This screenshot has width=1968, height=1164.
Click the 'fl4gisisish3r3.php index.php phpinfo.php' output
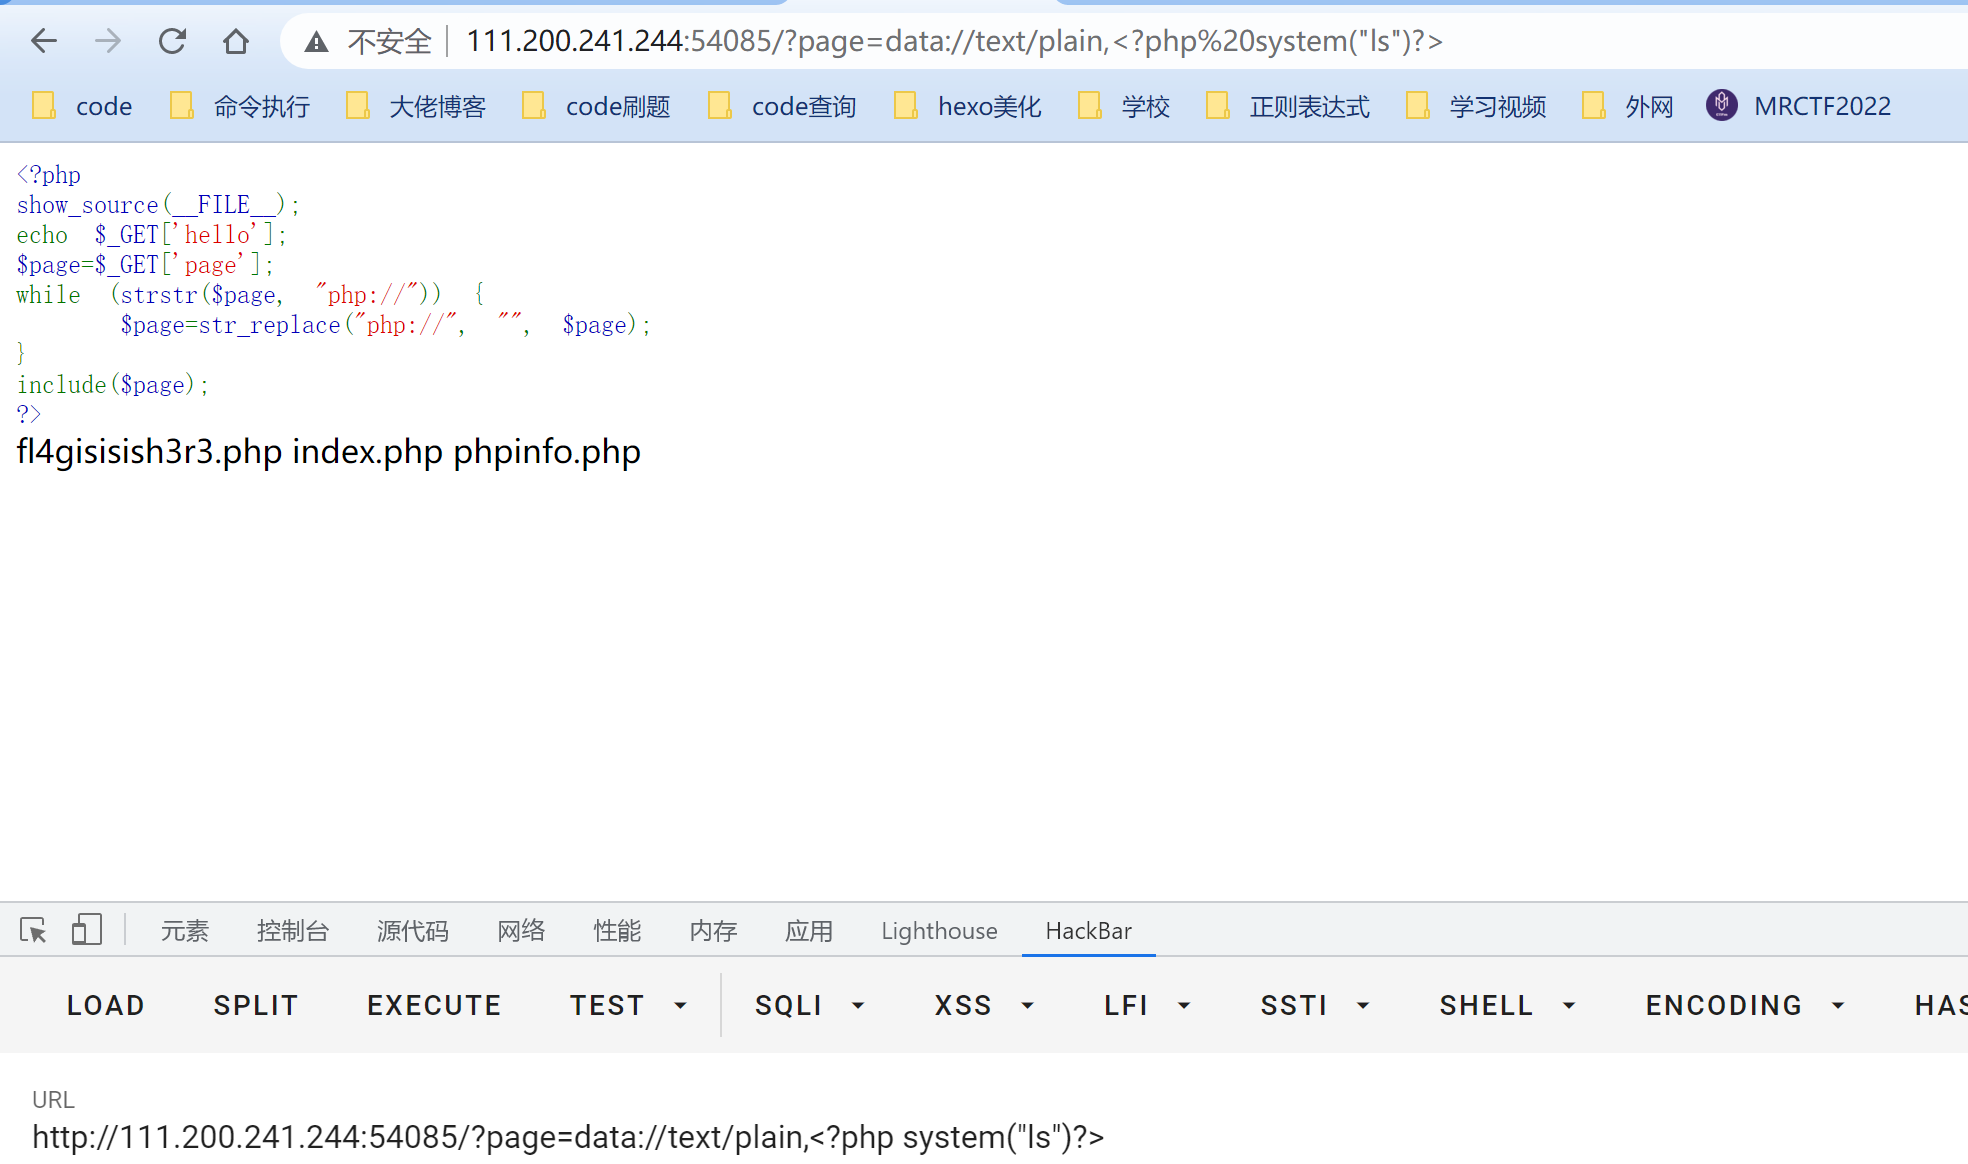[328, 452]
